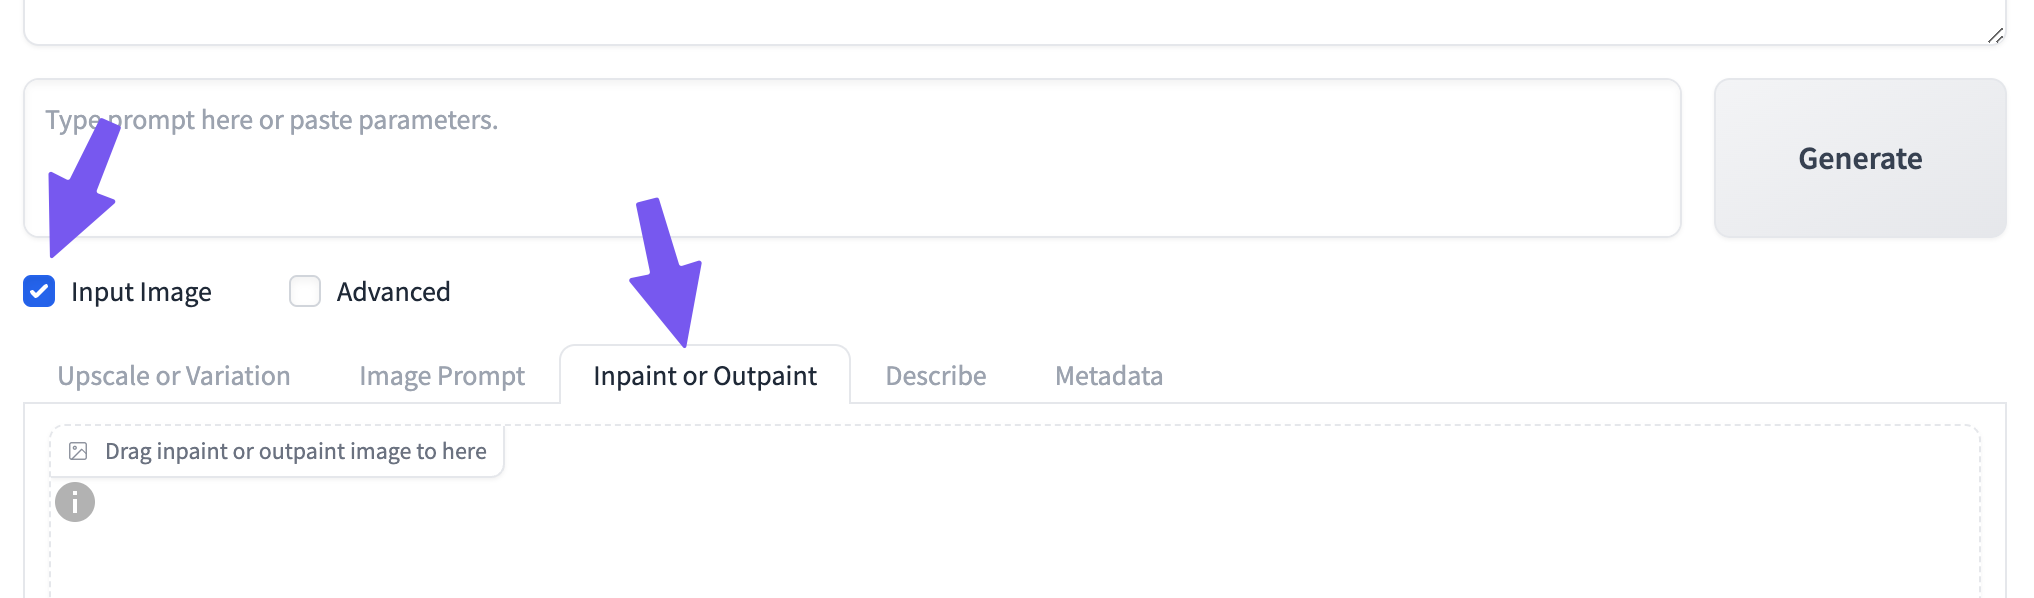Click the image icon beside drag label
Viewport: 2034px width, 598px height.
(x=78, y=451)
